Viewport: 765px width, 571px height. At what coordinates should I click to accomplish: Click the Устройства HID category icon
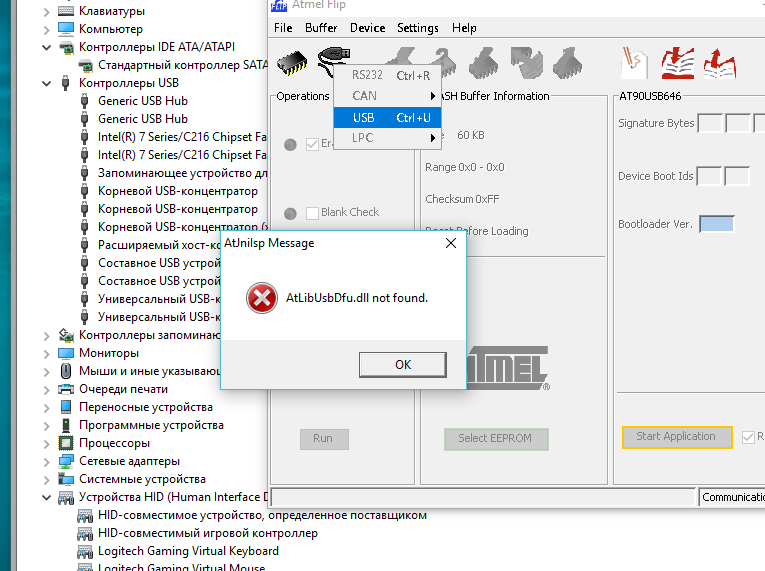[x=66, y=497]
